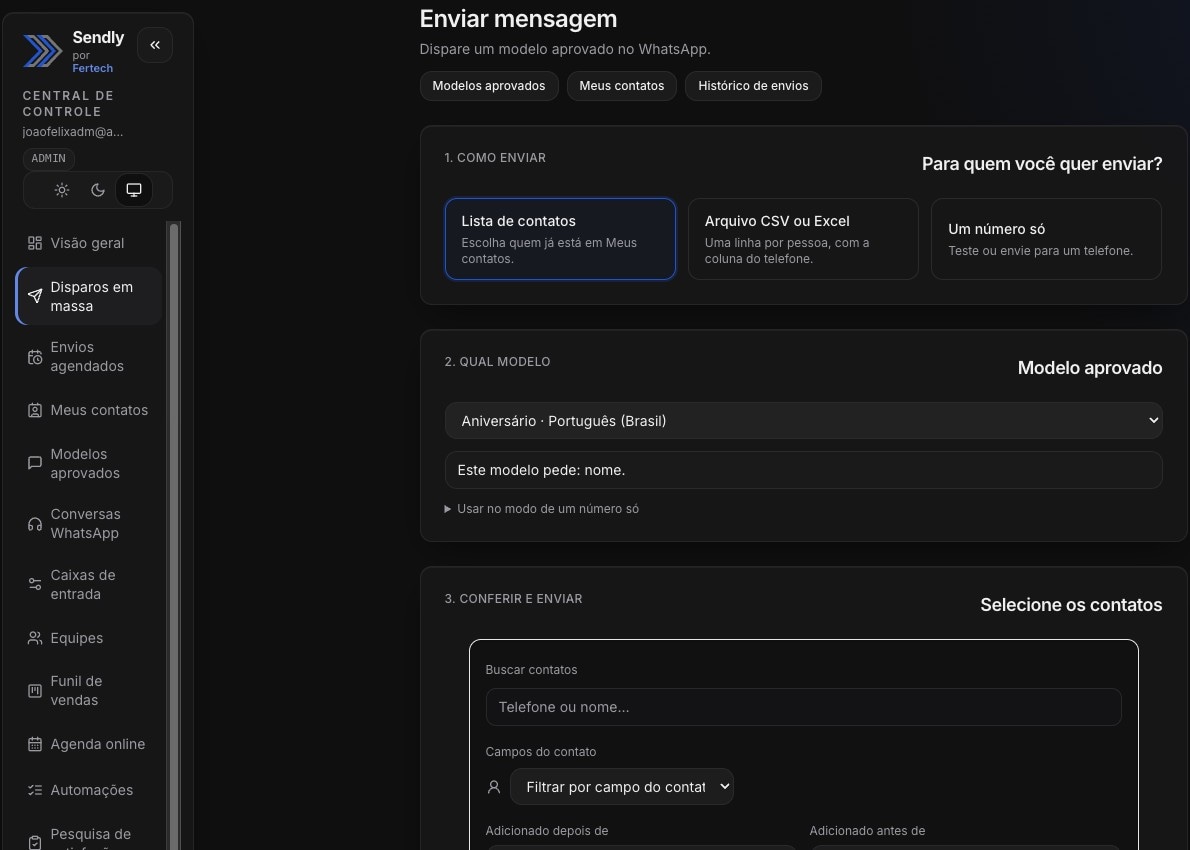Click the sidebar vertical scrollbar
This screenshot has height=850, width=1190.
[174, 535]
